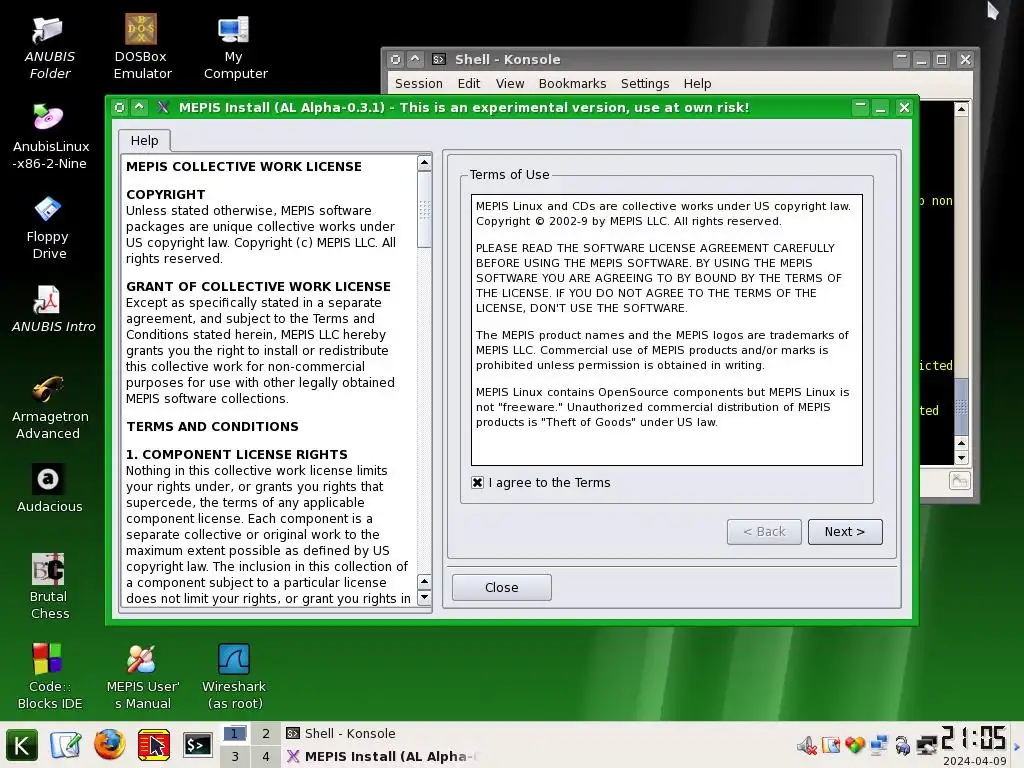Switch to MEPIS Install taskbar entry

click(x=381, y=756)
